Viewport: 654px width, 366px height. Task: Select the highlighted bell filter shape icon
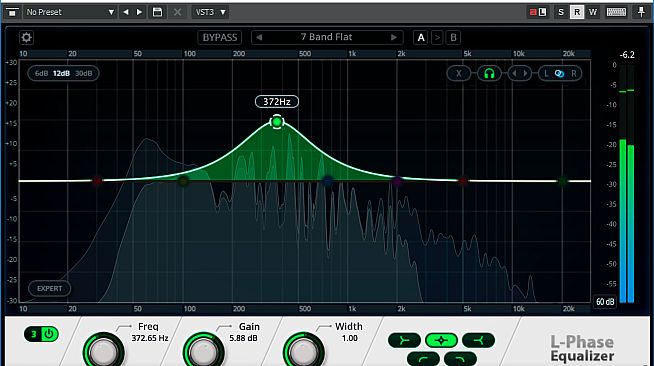coord(441,341)
